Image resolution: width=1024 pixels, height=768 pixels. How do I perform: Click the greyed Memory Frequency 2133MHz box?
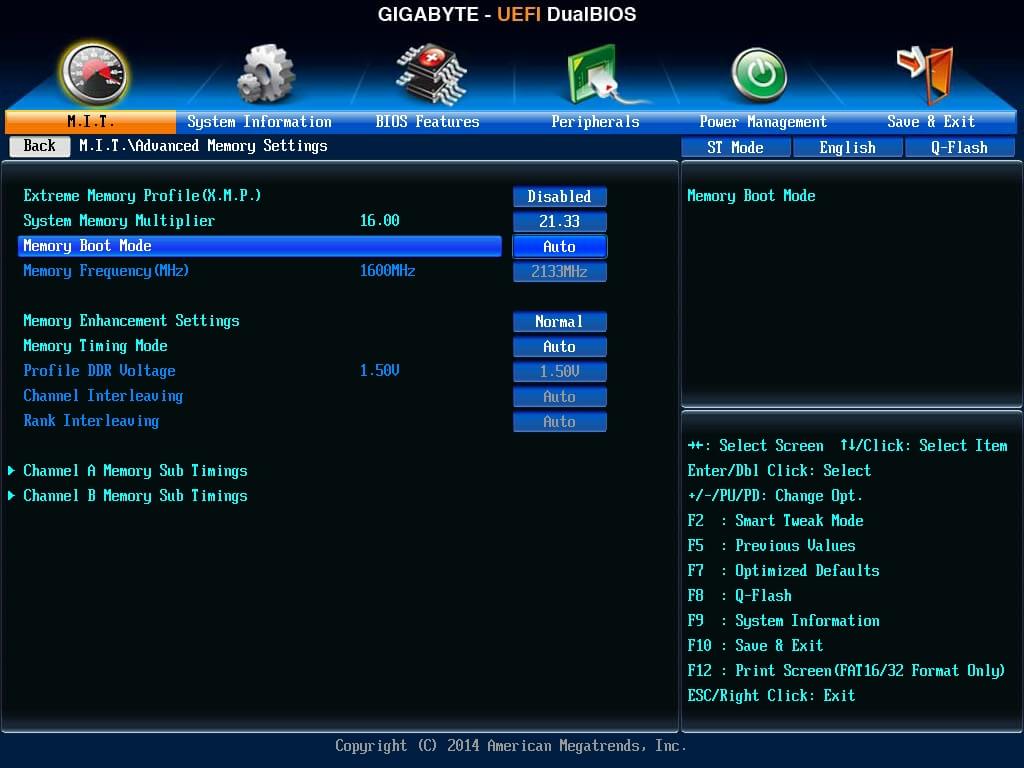560,272
